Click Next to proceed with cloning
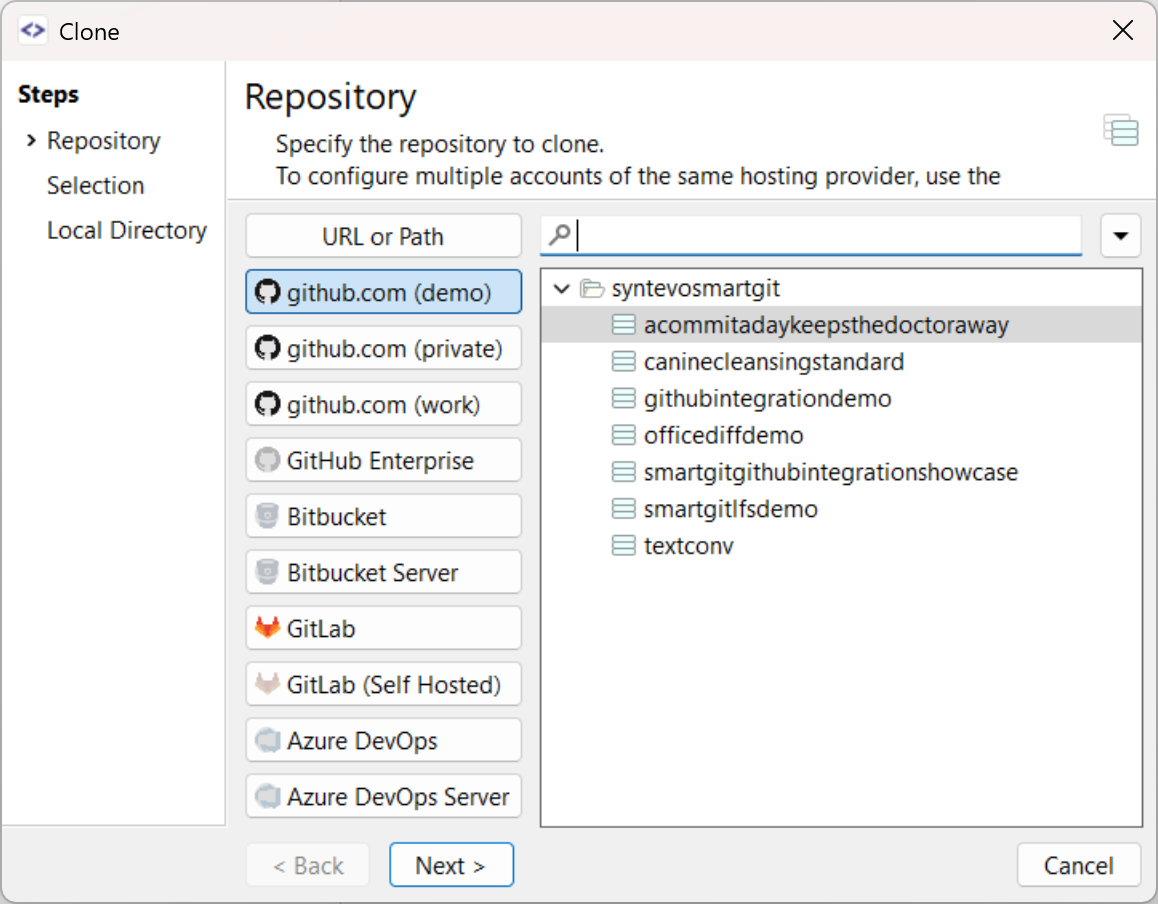This screenshot has height=904, width=1158. click(x=451, y=864)
